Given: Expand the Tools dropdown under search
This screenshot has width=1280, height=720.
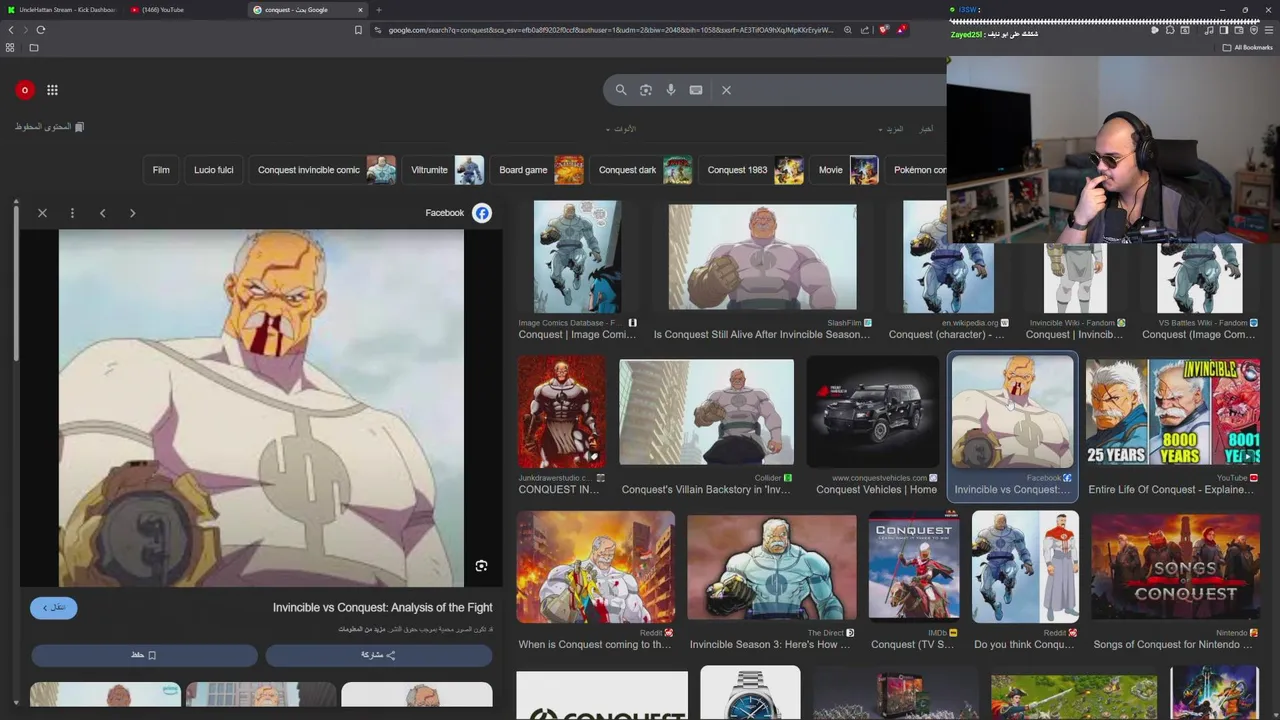Looking at the screenshot, I should (x=621, y=129).
